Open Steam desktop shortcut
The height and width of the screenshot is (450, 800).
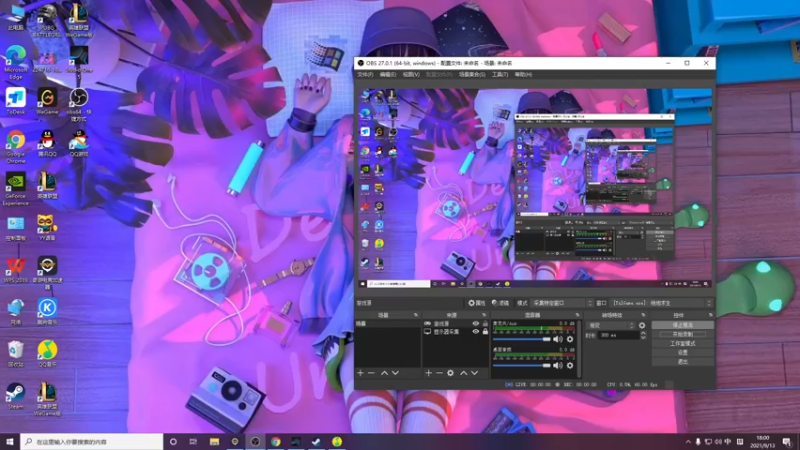pyautogui.click(x=16, y=397)
